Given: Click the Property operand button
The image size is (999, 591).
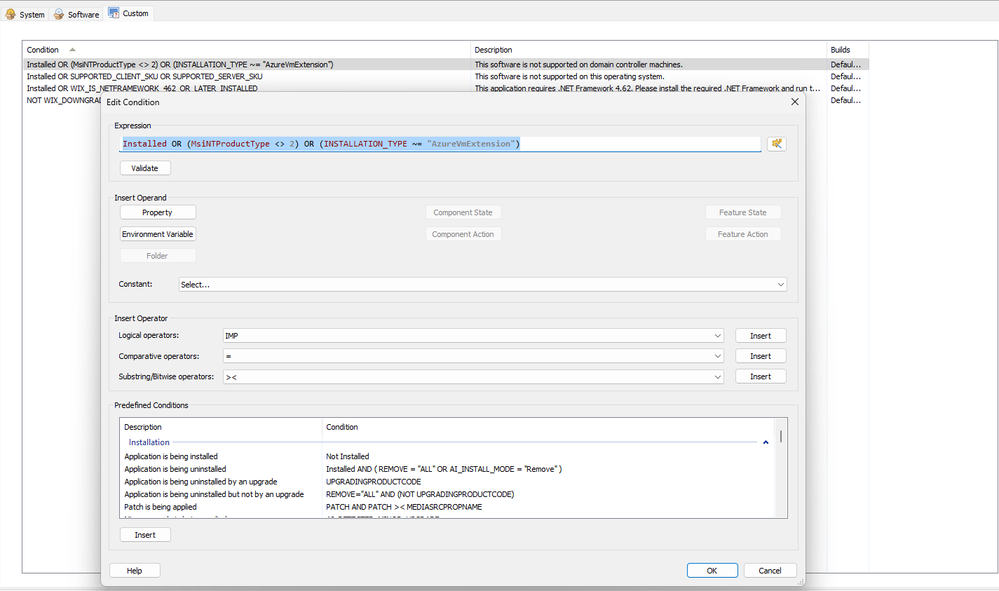Looking at the screenshot, I should pos(157,212).
